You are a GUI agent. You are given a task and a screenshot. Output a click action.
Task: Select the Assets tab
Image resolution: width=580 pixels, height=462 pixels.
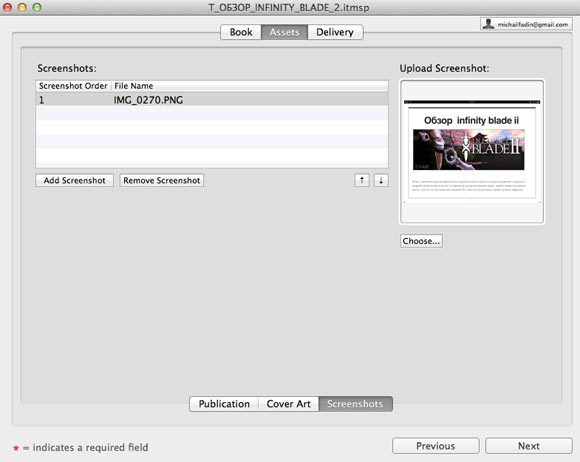284,32
